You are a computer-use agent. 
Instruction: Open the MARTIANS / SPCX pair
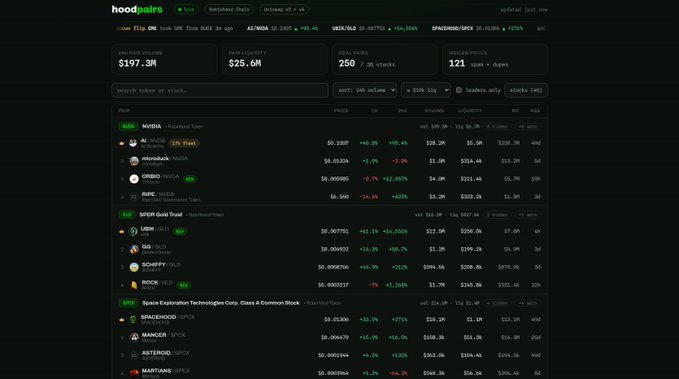point(329,373)
